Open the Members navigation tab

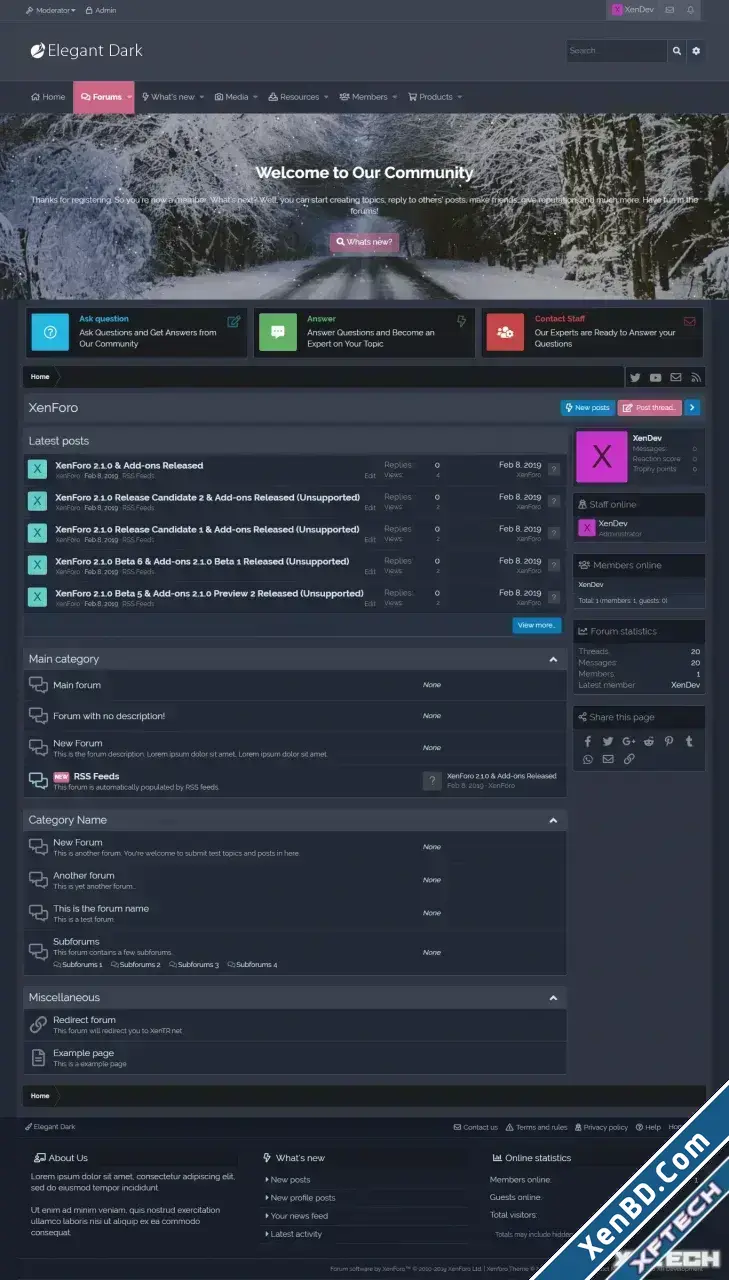(363, 97)
